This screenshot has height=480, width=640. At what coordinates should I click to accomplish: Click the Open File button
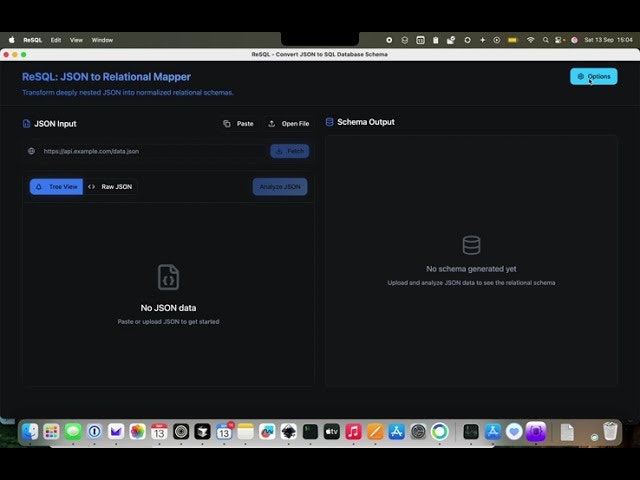tap(289, 124)
